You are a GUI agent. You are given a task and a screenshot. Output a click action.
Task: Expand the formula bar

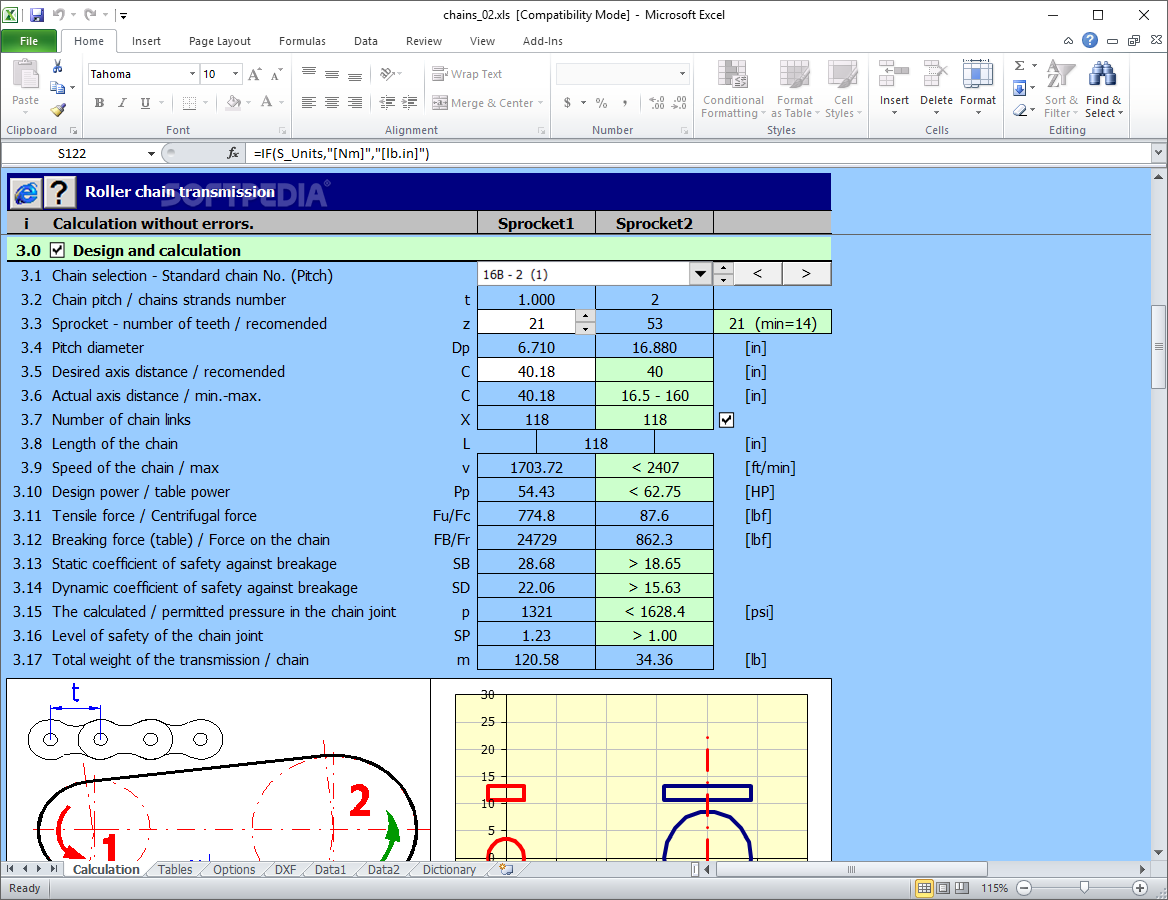coord(1158,153)
